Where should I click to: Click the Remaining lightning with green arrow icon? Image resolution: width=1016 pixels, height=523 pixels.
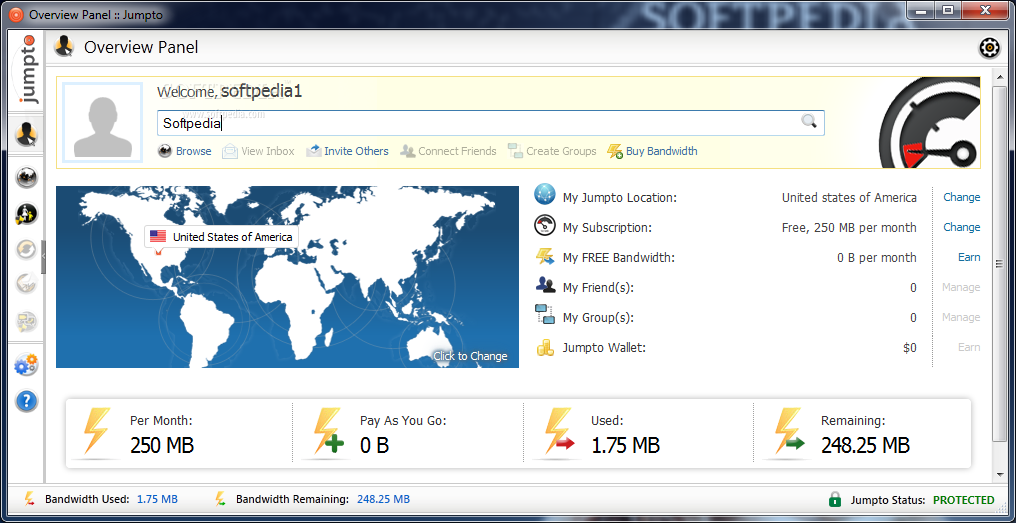pos(789,431)
